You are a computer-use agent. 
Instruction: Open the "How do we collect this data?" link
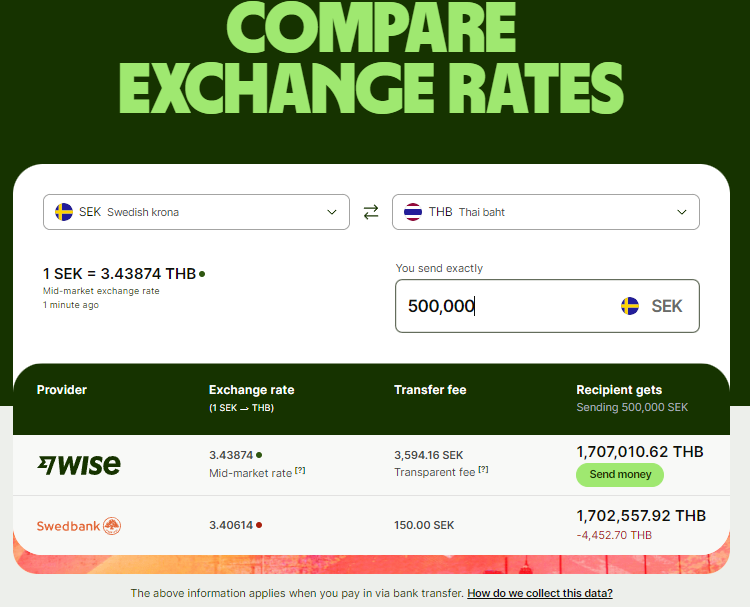coord(540,593)
